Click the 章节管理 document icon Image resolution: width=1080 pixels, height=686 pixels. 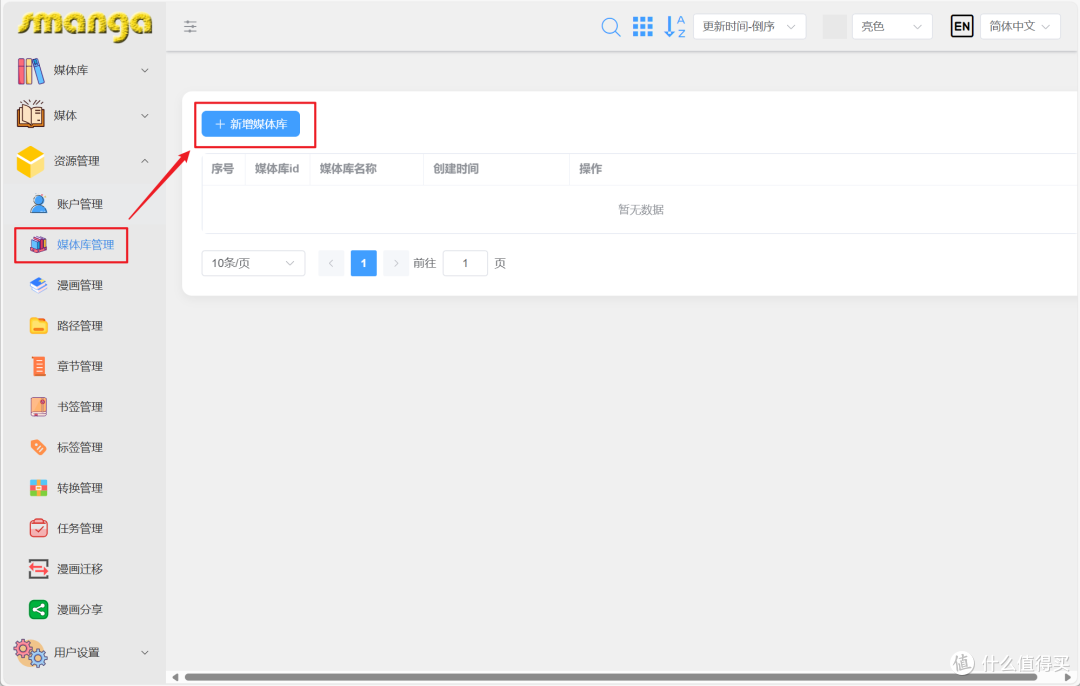coord(39,366)
